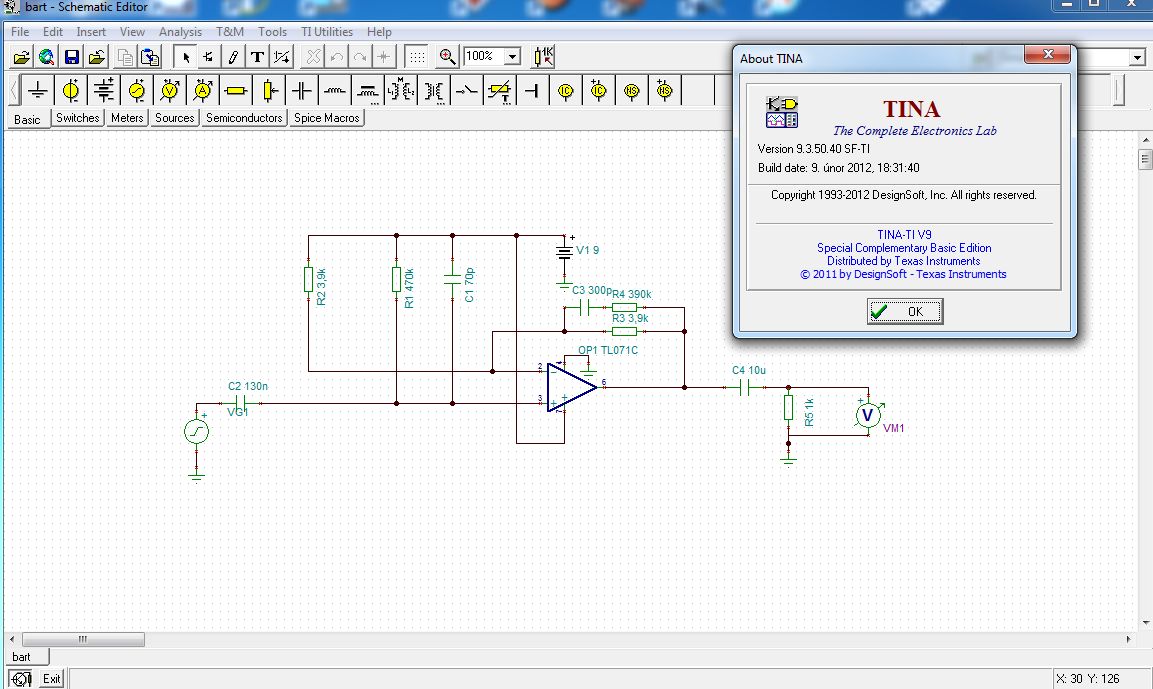Image resolution: width=1153 pixels, height=689 pixels.
Task: Open the View menu
Action: point(132,32)
